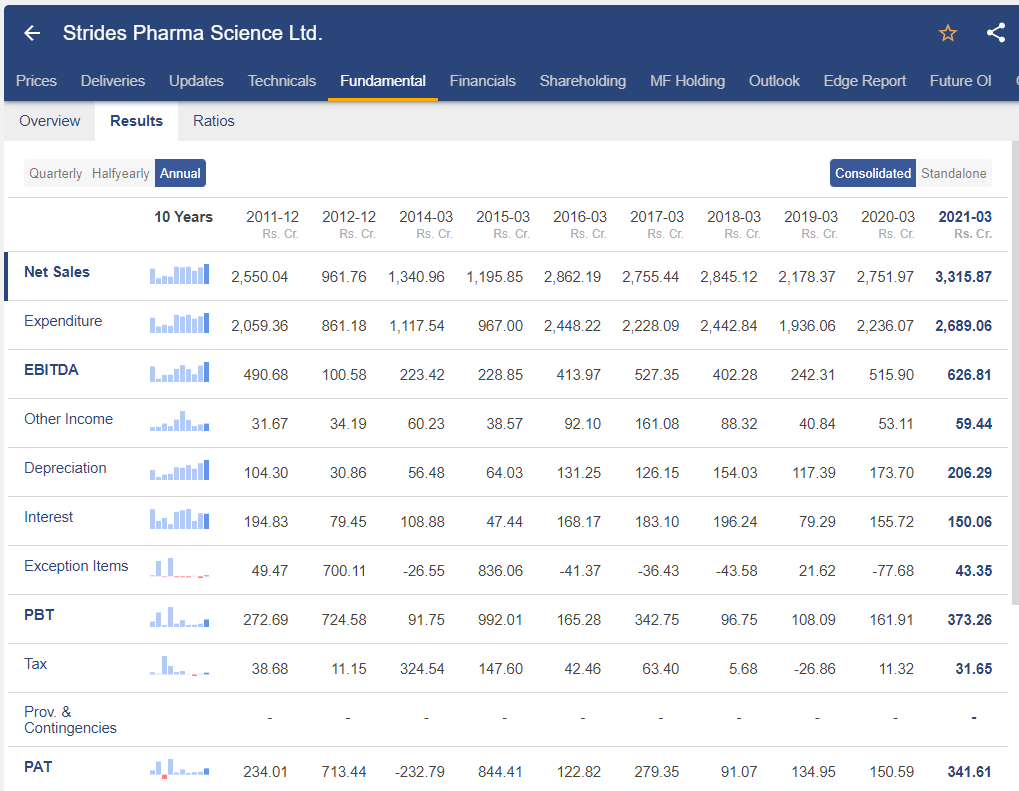Select Consolidated figures
This screenshot has width=1019, height=791.
coord(873,174)
